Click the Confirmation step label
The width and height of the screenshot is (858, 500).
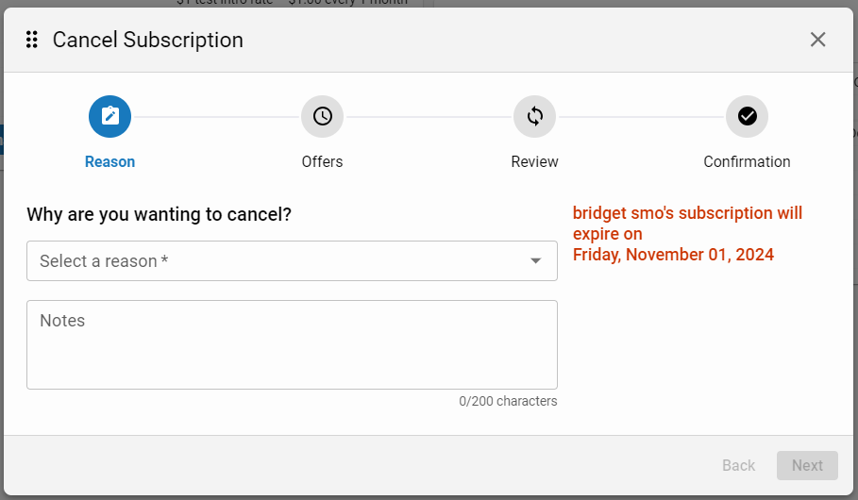point(747,162)
